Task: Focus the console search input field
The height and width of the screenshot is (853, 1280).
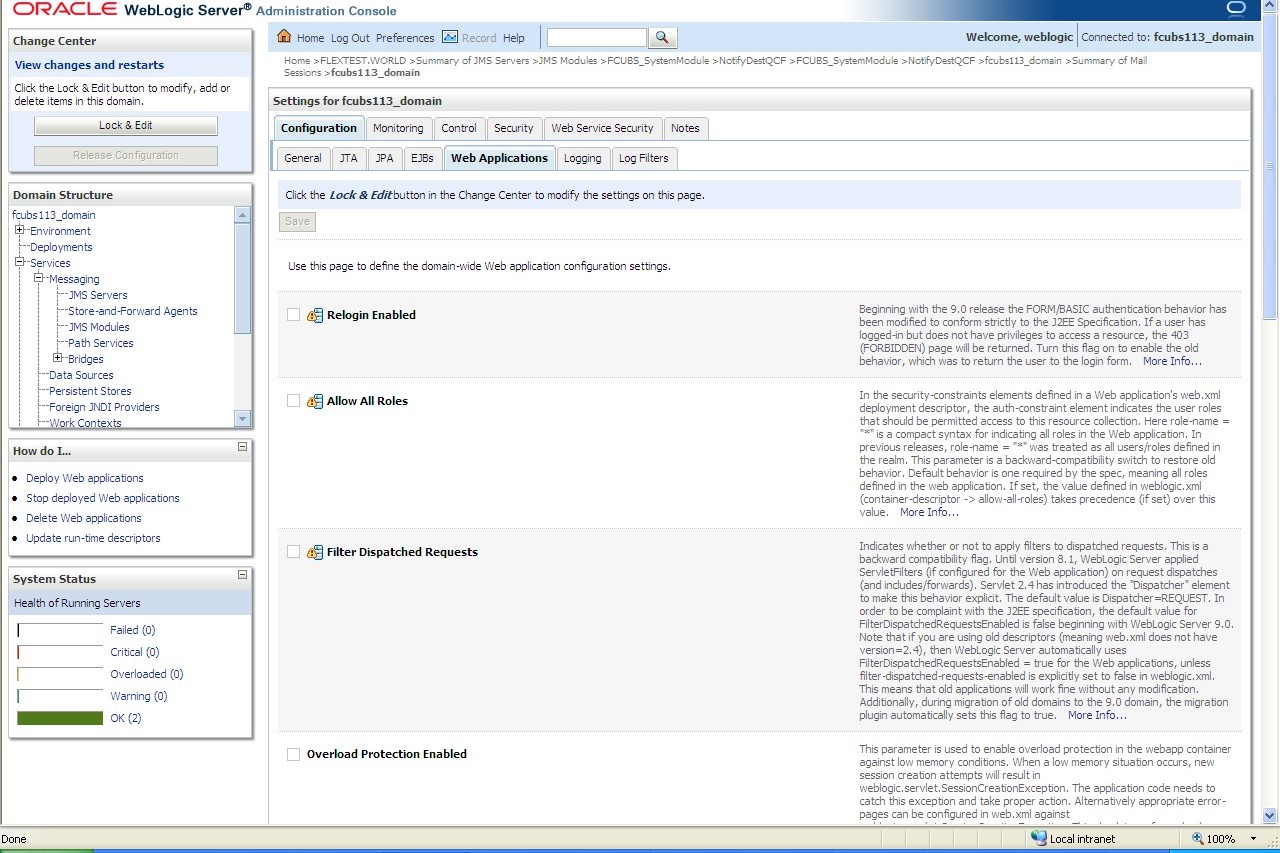Action: (x=597, y=38)
